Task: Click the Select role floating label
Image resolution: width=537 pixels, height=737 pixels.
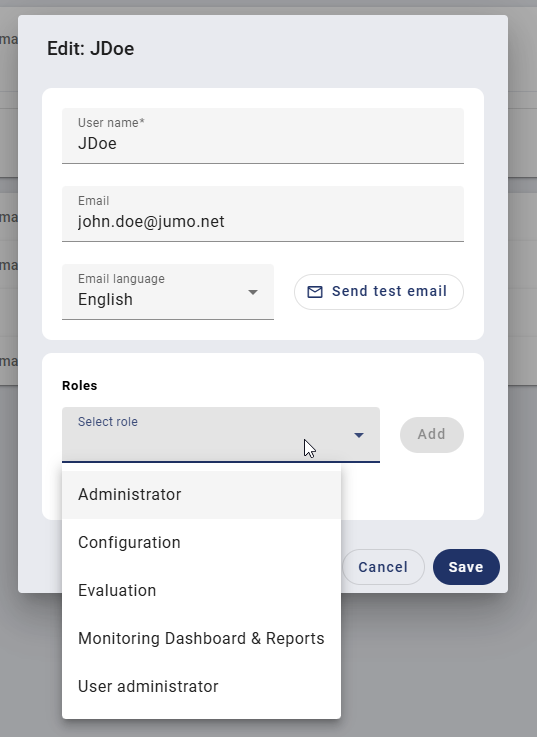Action: point(108,422)
